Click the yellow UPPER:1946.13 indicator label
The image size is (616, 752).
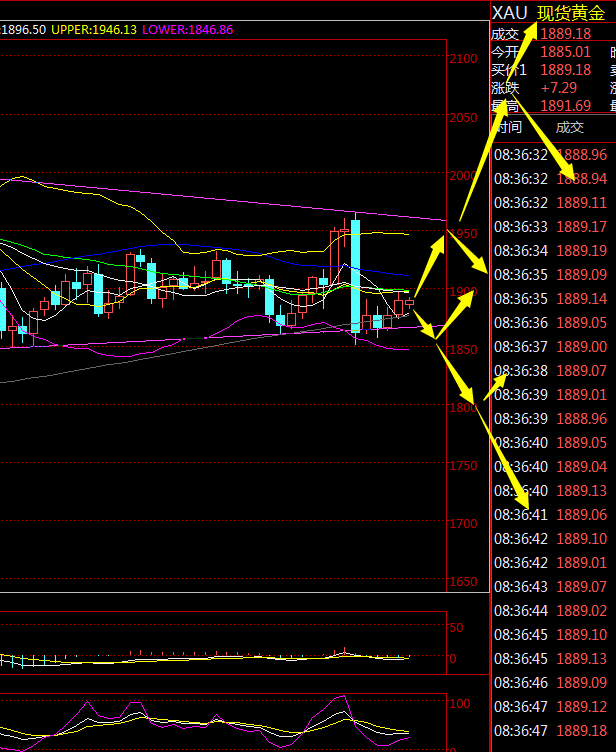94,30
